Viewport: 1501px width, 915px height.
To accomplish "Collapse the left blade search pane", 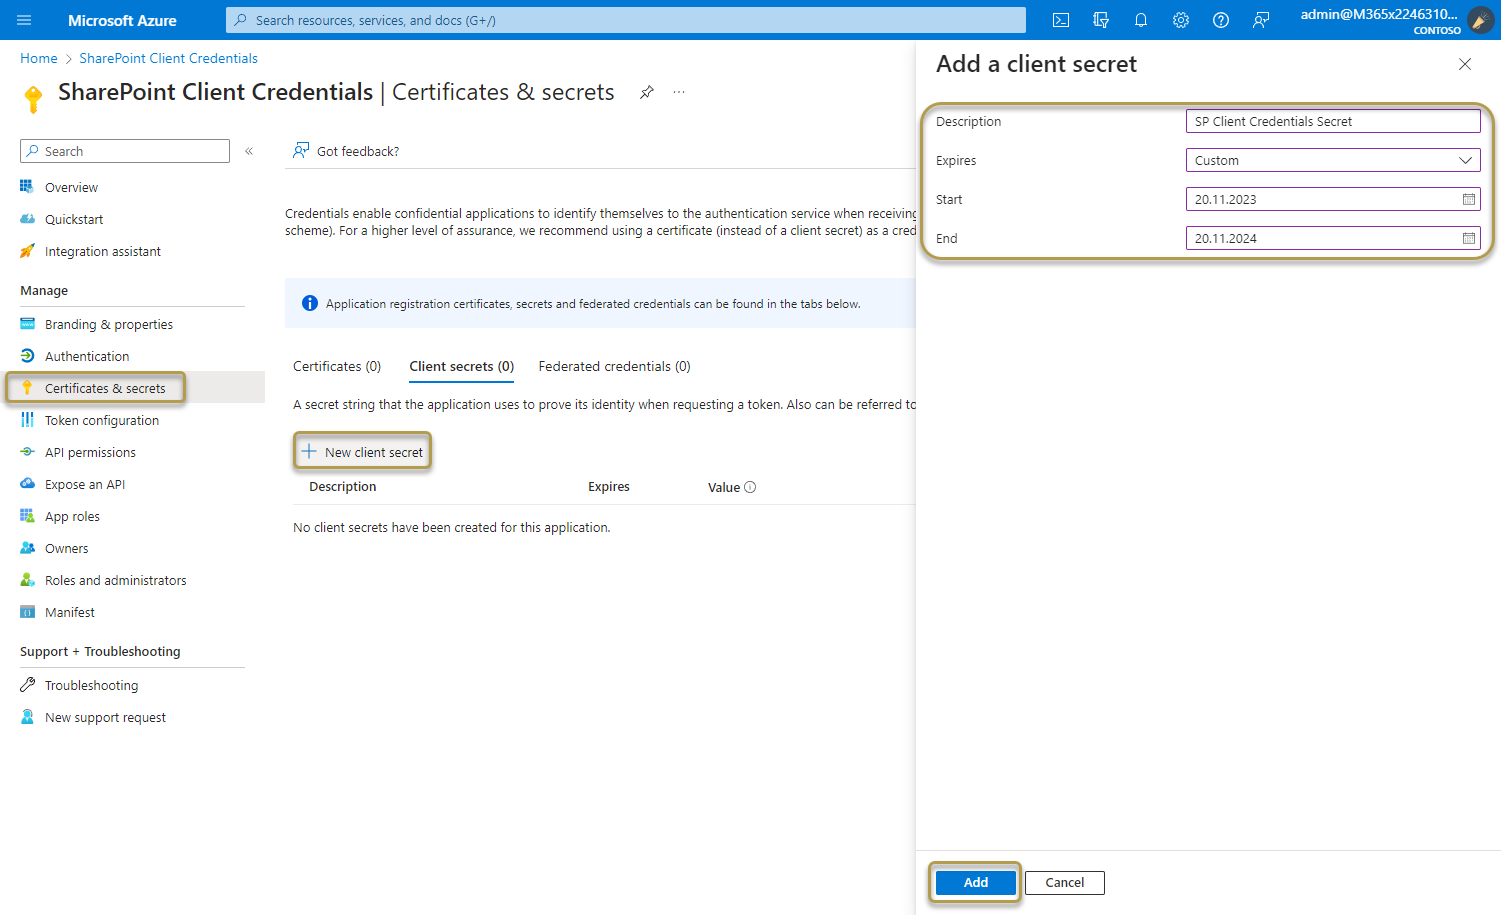I will point(248,150).
